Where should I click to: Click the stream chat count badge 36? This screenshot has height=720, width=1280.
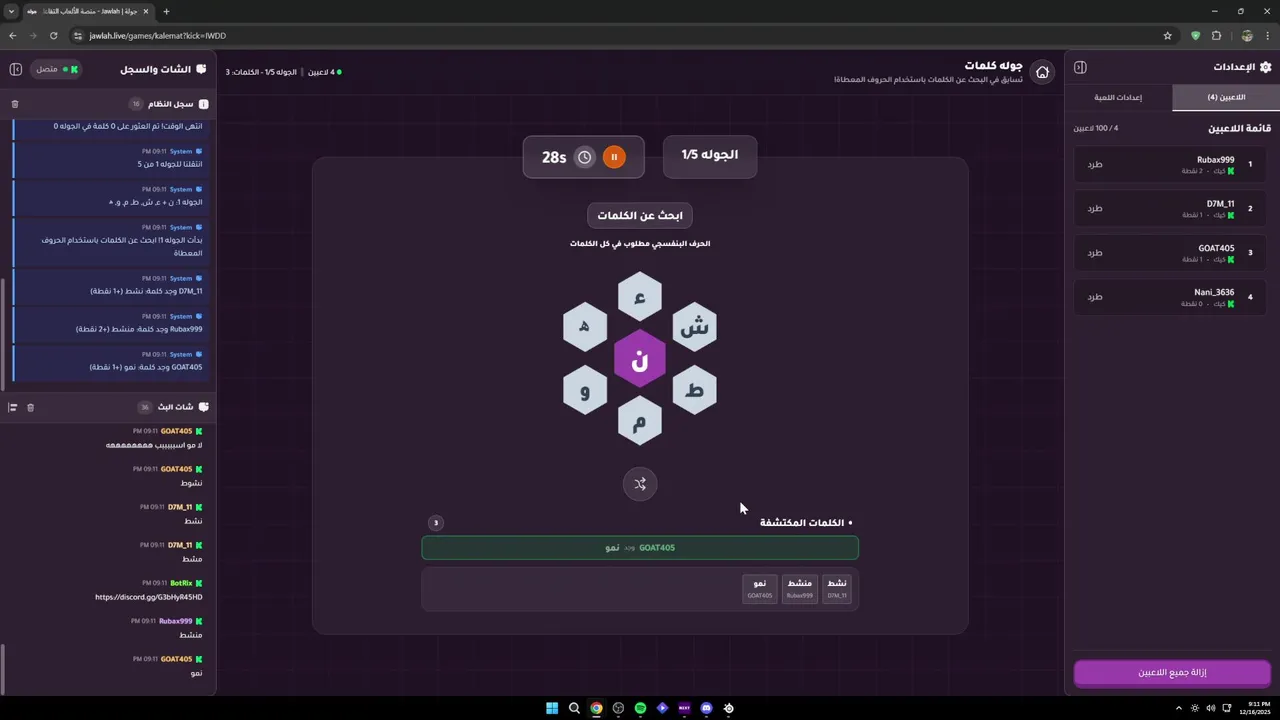[x=145, y=407]
